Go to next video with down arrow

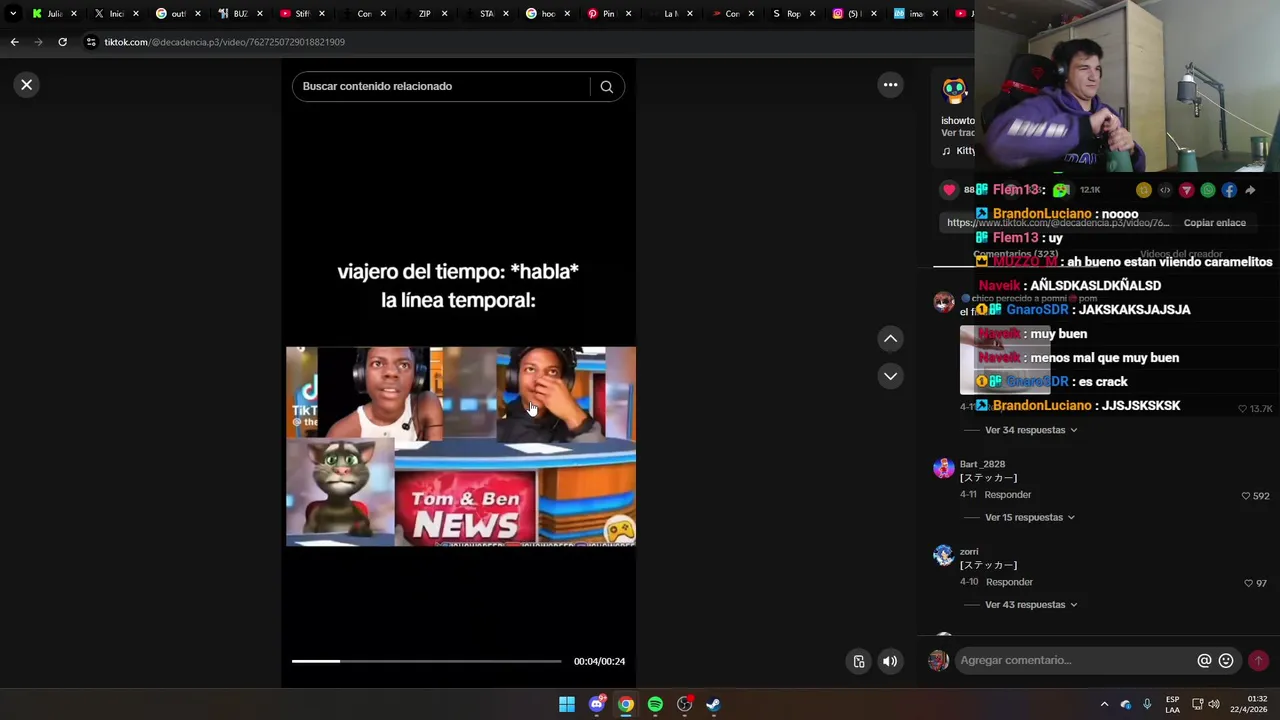coord(890,376)
